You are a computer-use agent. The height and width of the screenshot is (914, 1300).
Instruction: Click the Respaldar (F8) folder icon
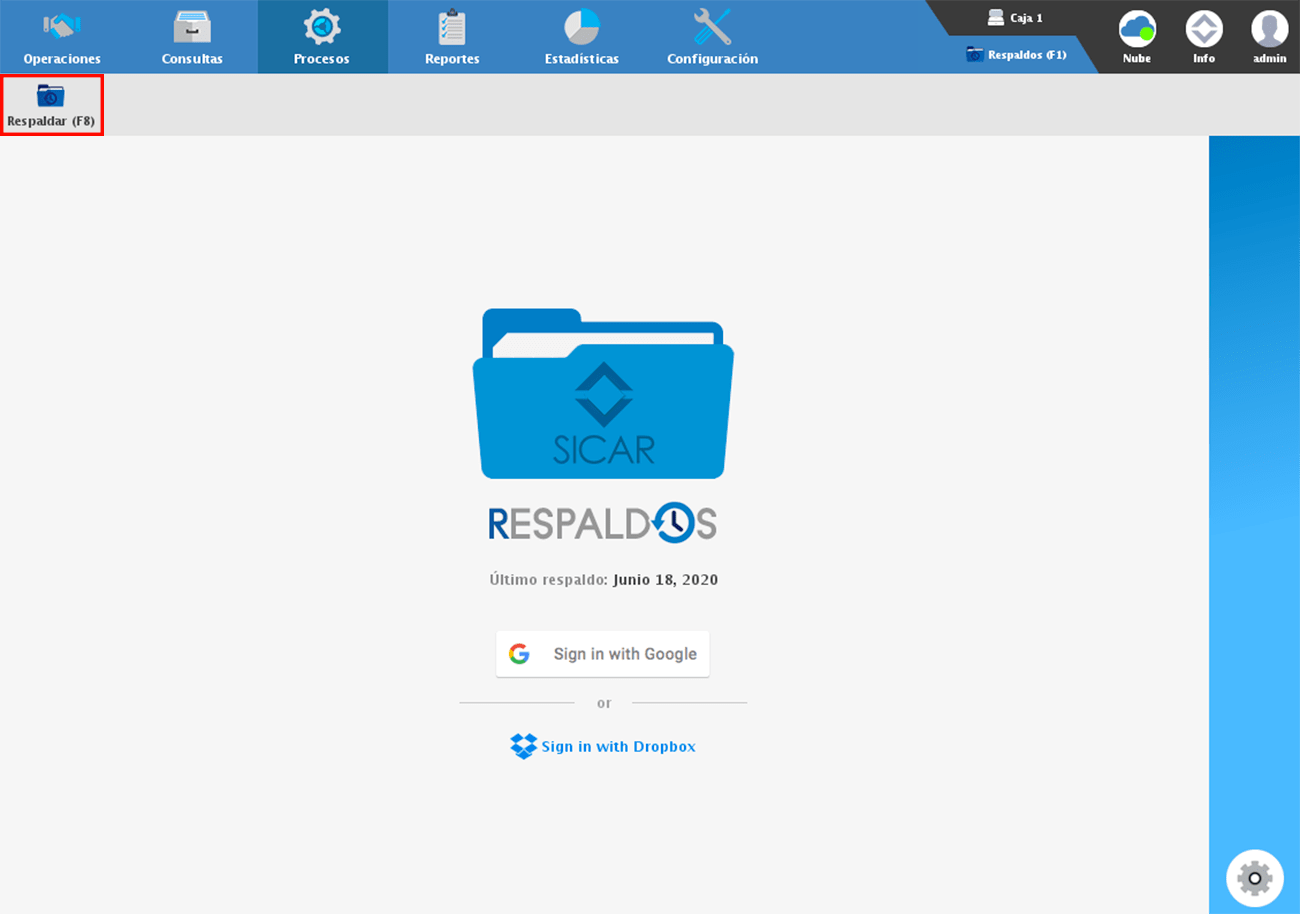coord(52,97)
